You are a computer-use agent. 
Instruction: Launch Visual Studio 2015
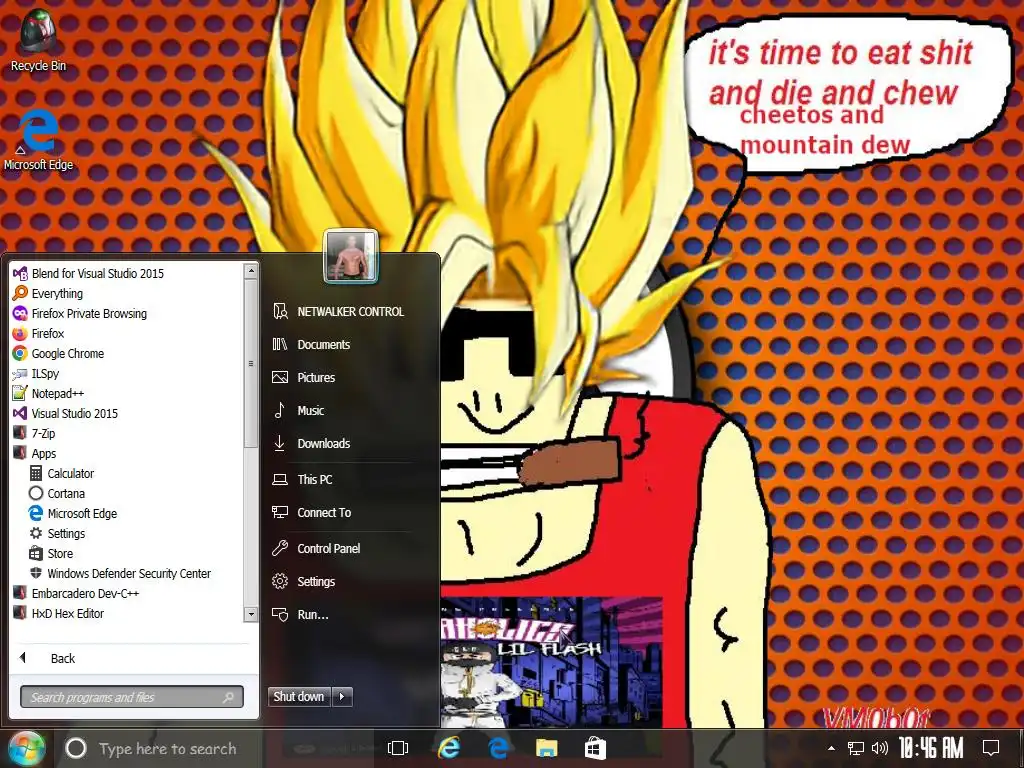pyautogui.click(x=66, y=413)
